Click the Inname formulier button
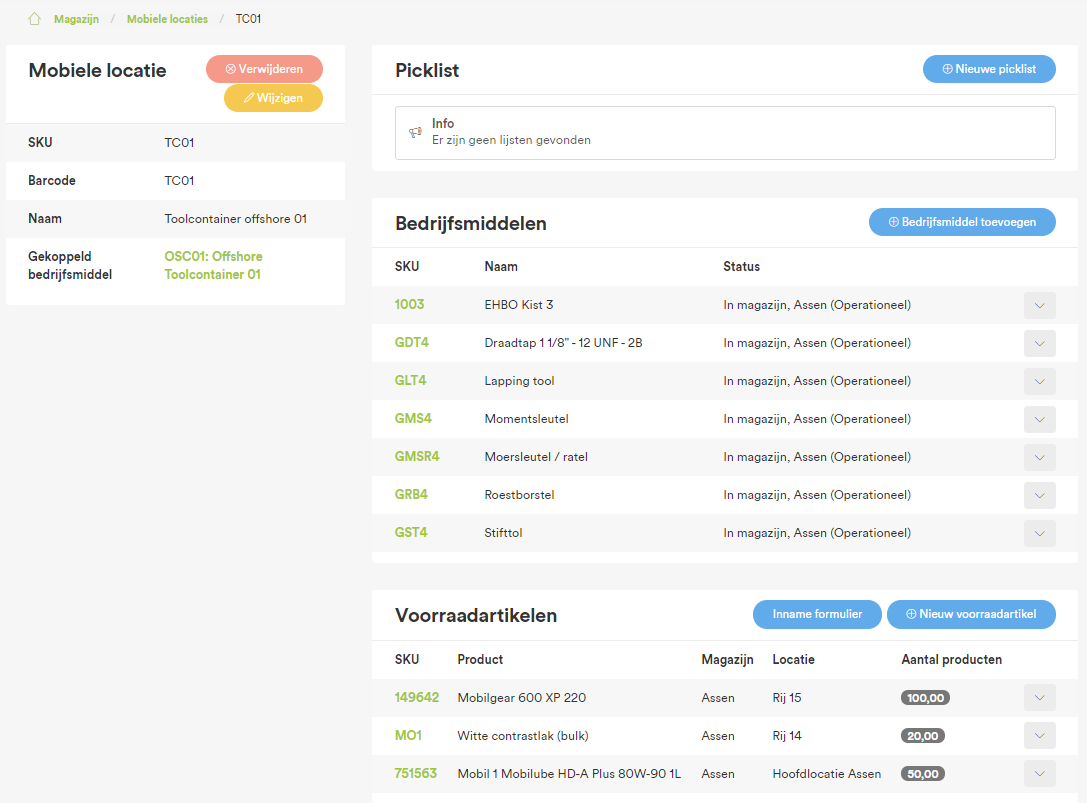 click(817, 614)
